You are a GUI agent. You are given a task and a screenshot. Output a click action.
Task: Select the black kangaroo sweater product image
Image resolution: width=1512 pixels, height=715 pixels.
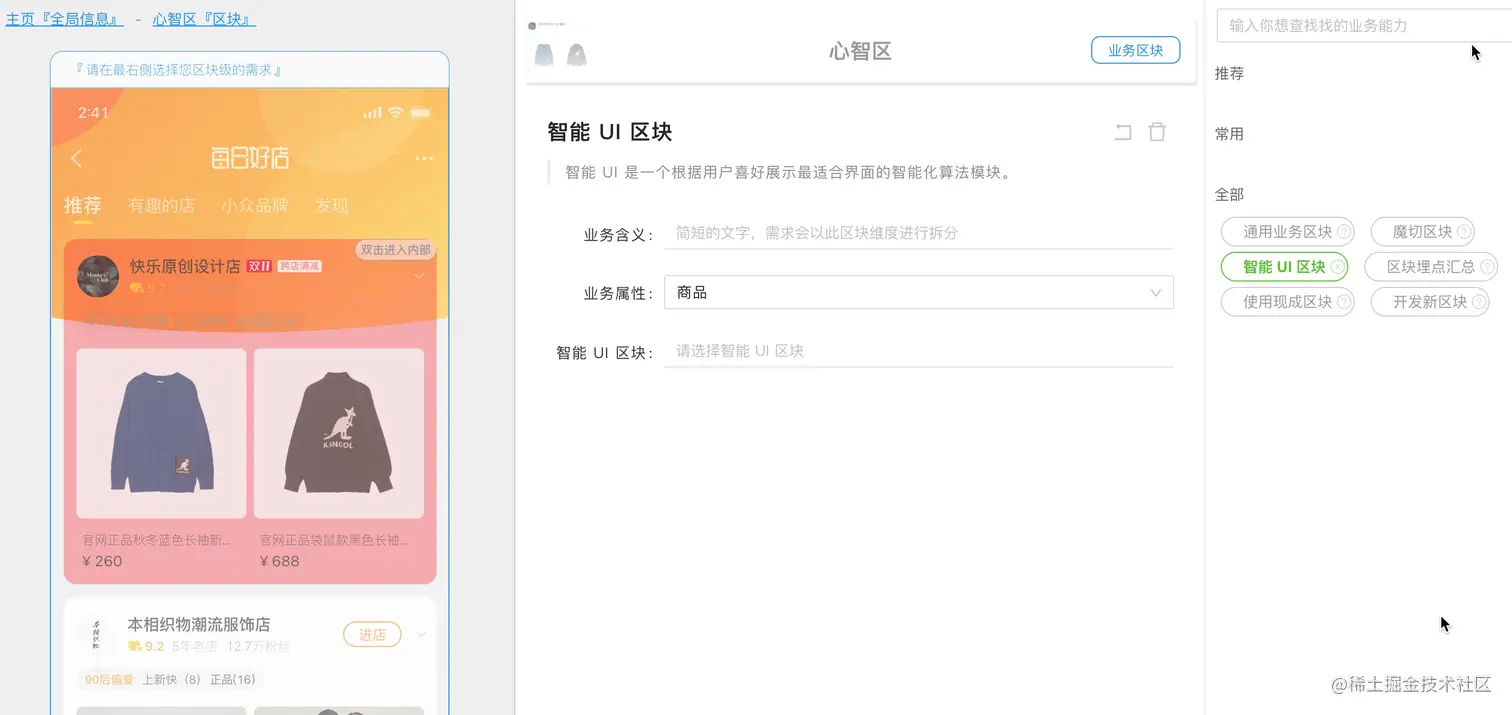coord(339,433)
